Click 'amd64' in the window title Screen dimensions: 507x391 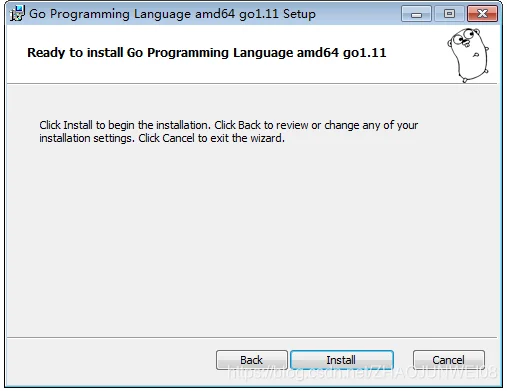coord(215,14)
